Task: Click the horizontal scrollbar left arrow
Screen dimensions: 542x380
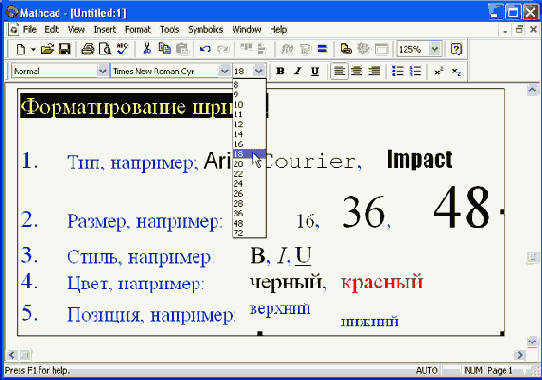Action: [x=12, y=355]
